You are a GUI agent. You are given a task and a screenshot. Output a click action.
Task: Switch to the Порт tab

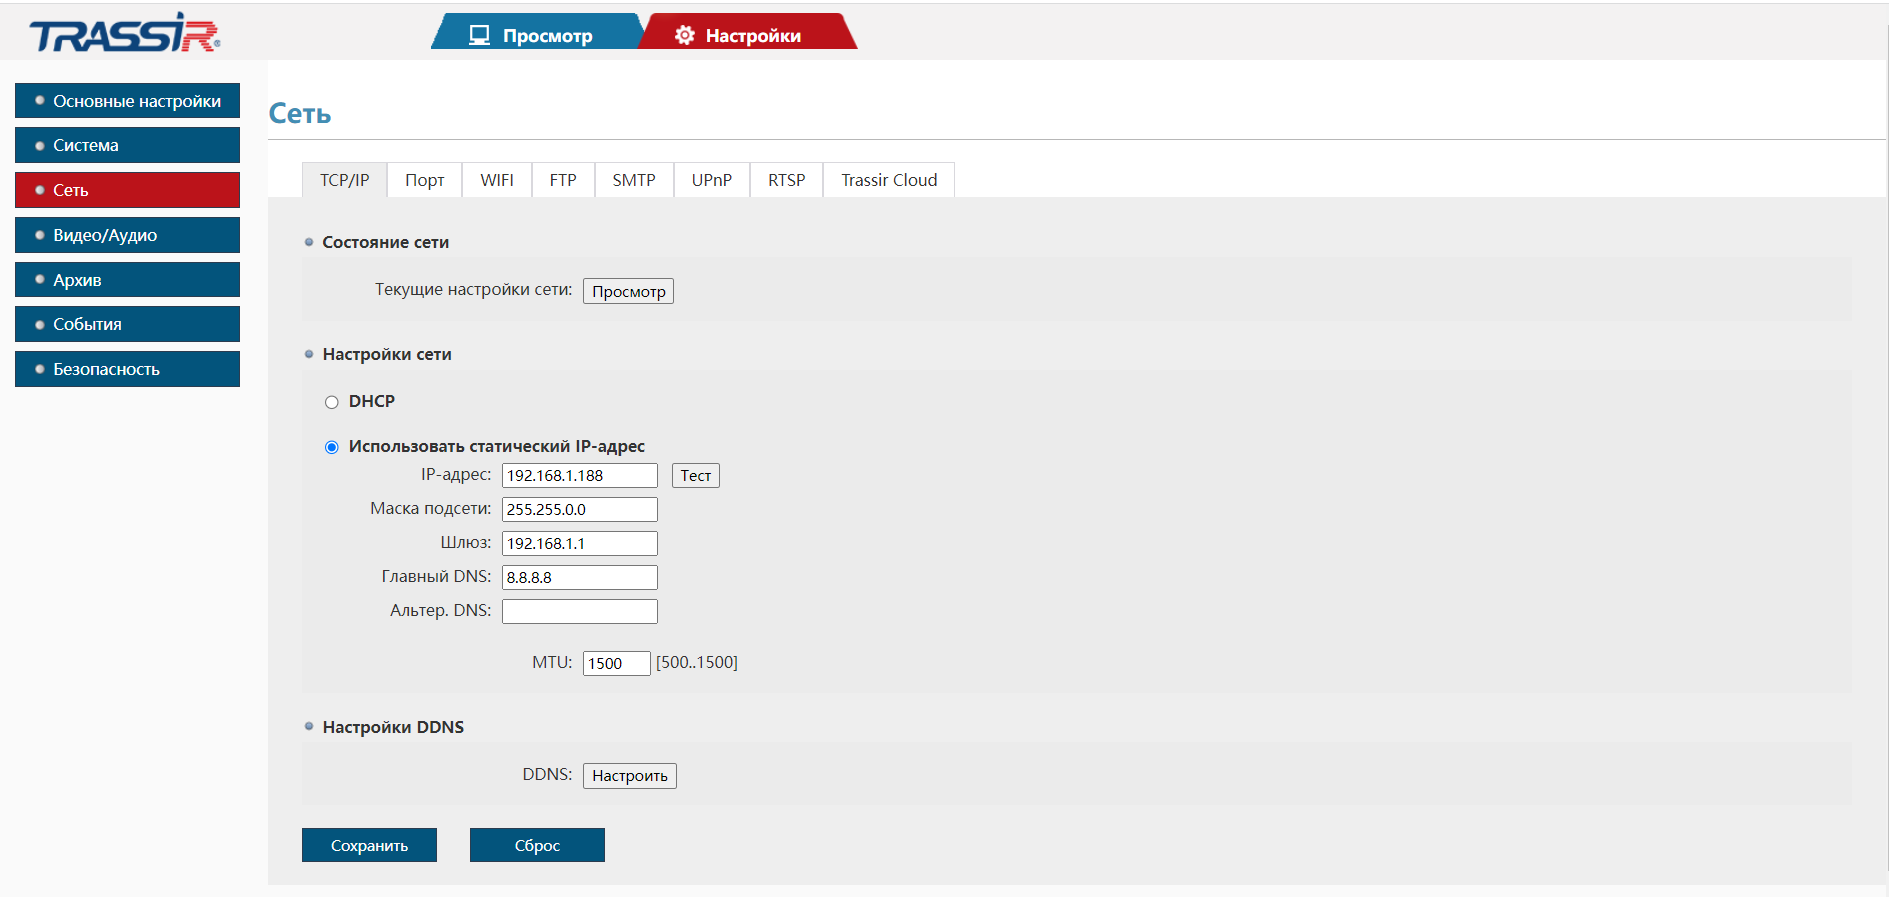(425, 180)
